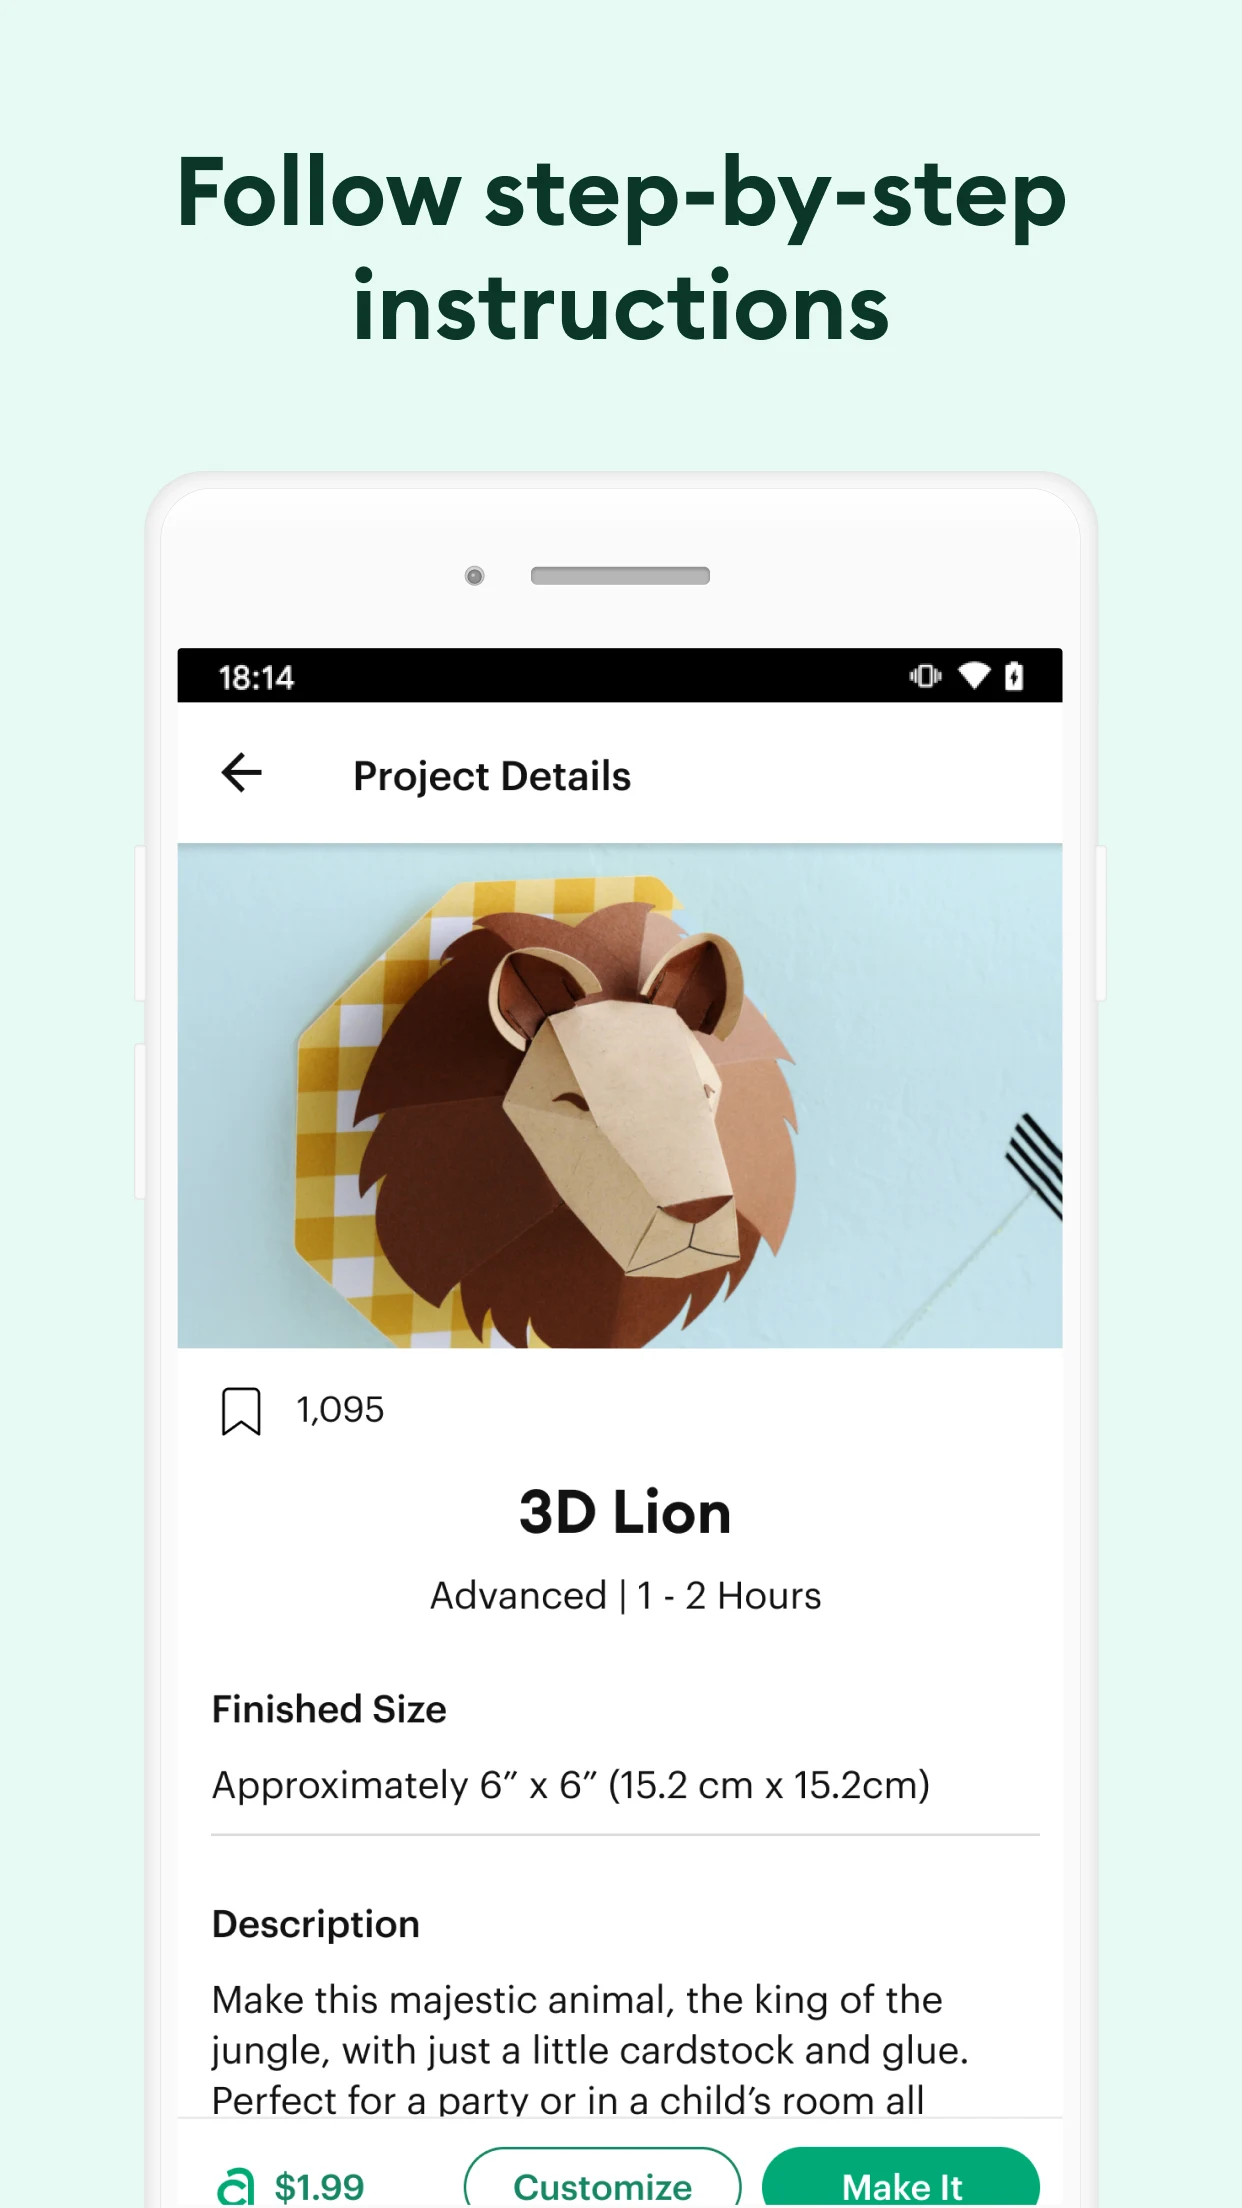Tap the 18:14 clock in status bar
1242x2208 pixels.
coord(256,678)
